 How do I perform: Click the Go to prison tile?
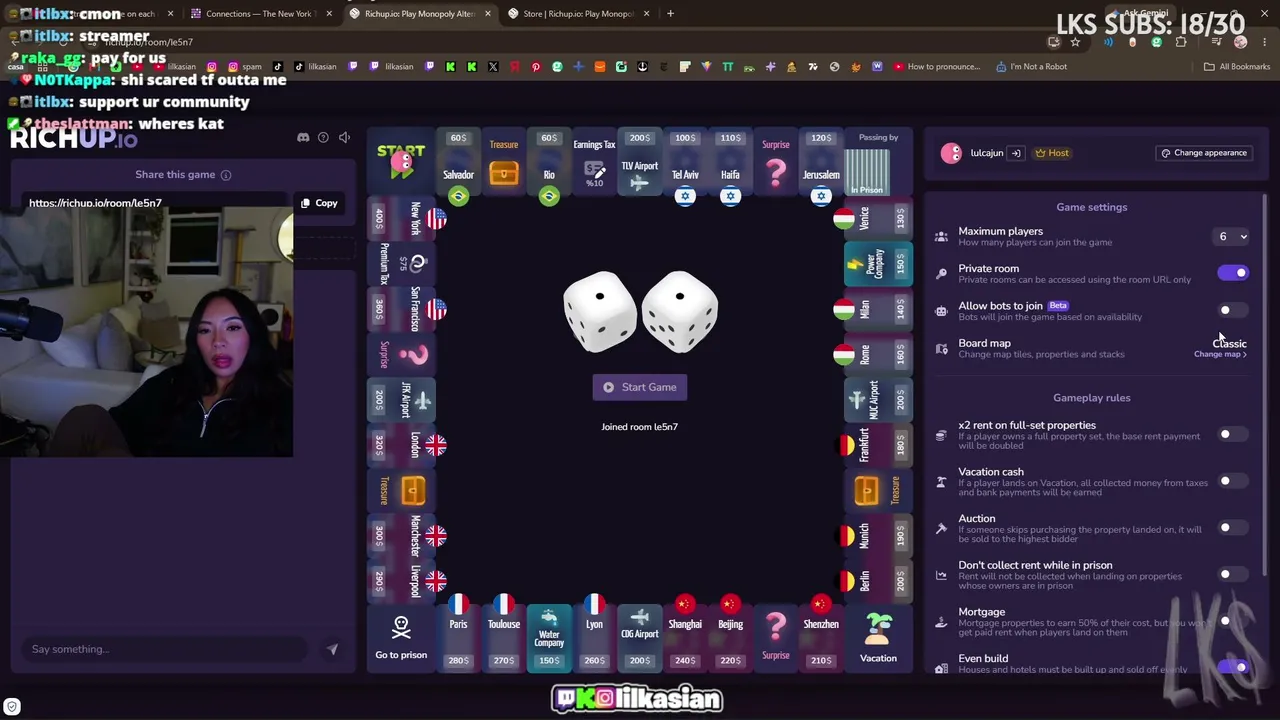[x=401, y=637]
